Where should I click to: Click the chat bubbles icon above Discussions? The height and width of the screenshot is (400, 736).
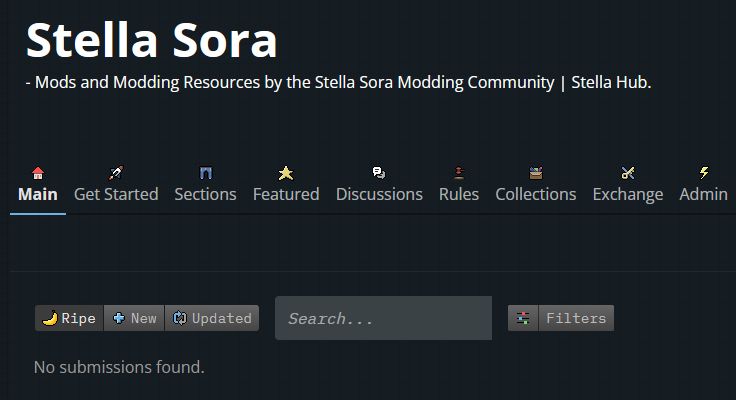point(379,173)
